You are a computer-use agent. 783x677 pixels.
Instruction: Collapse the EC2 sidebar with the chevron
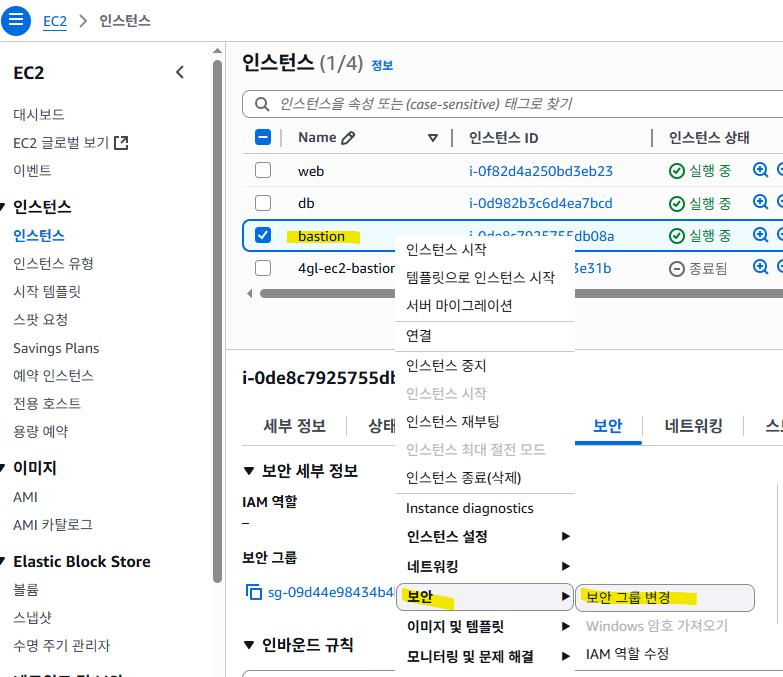coord(180,72)
